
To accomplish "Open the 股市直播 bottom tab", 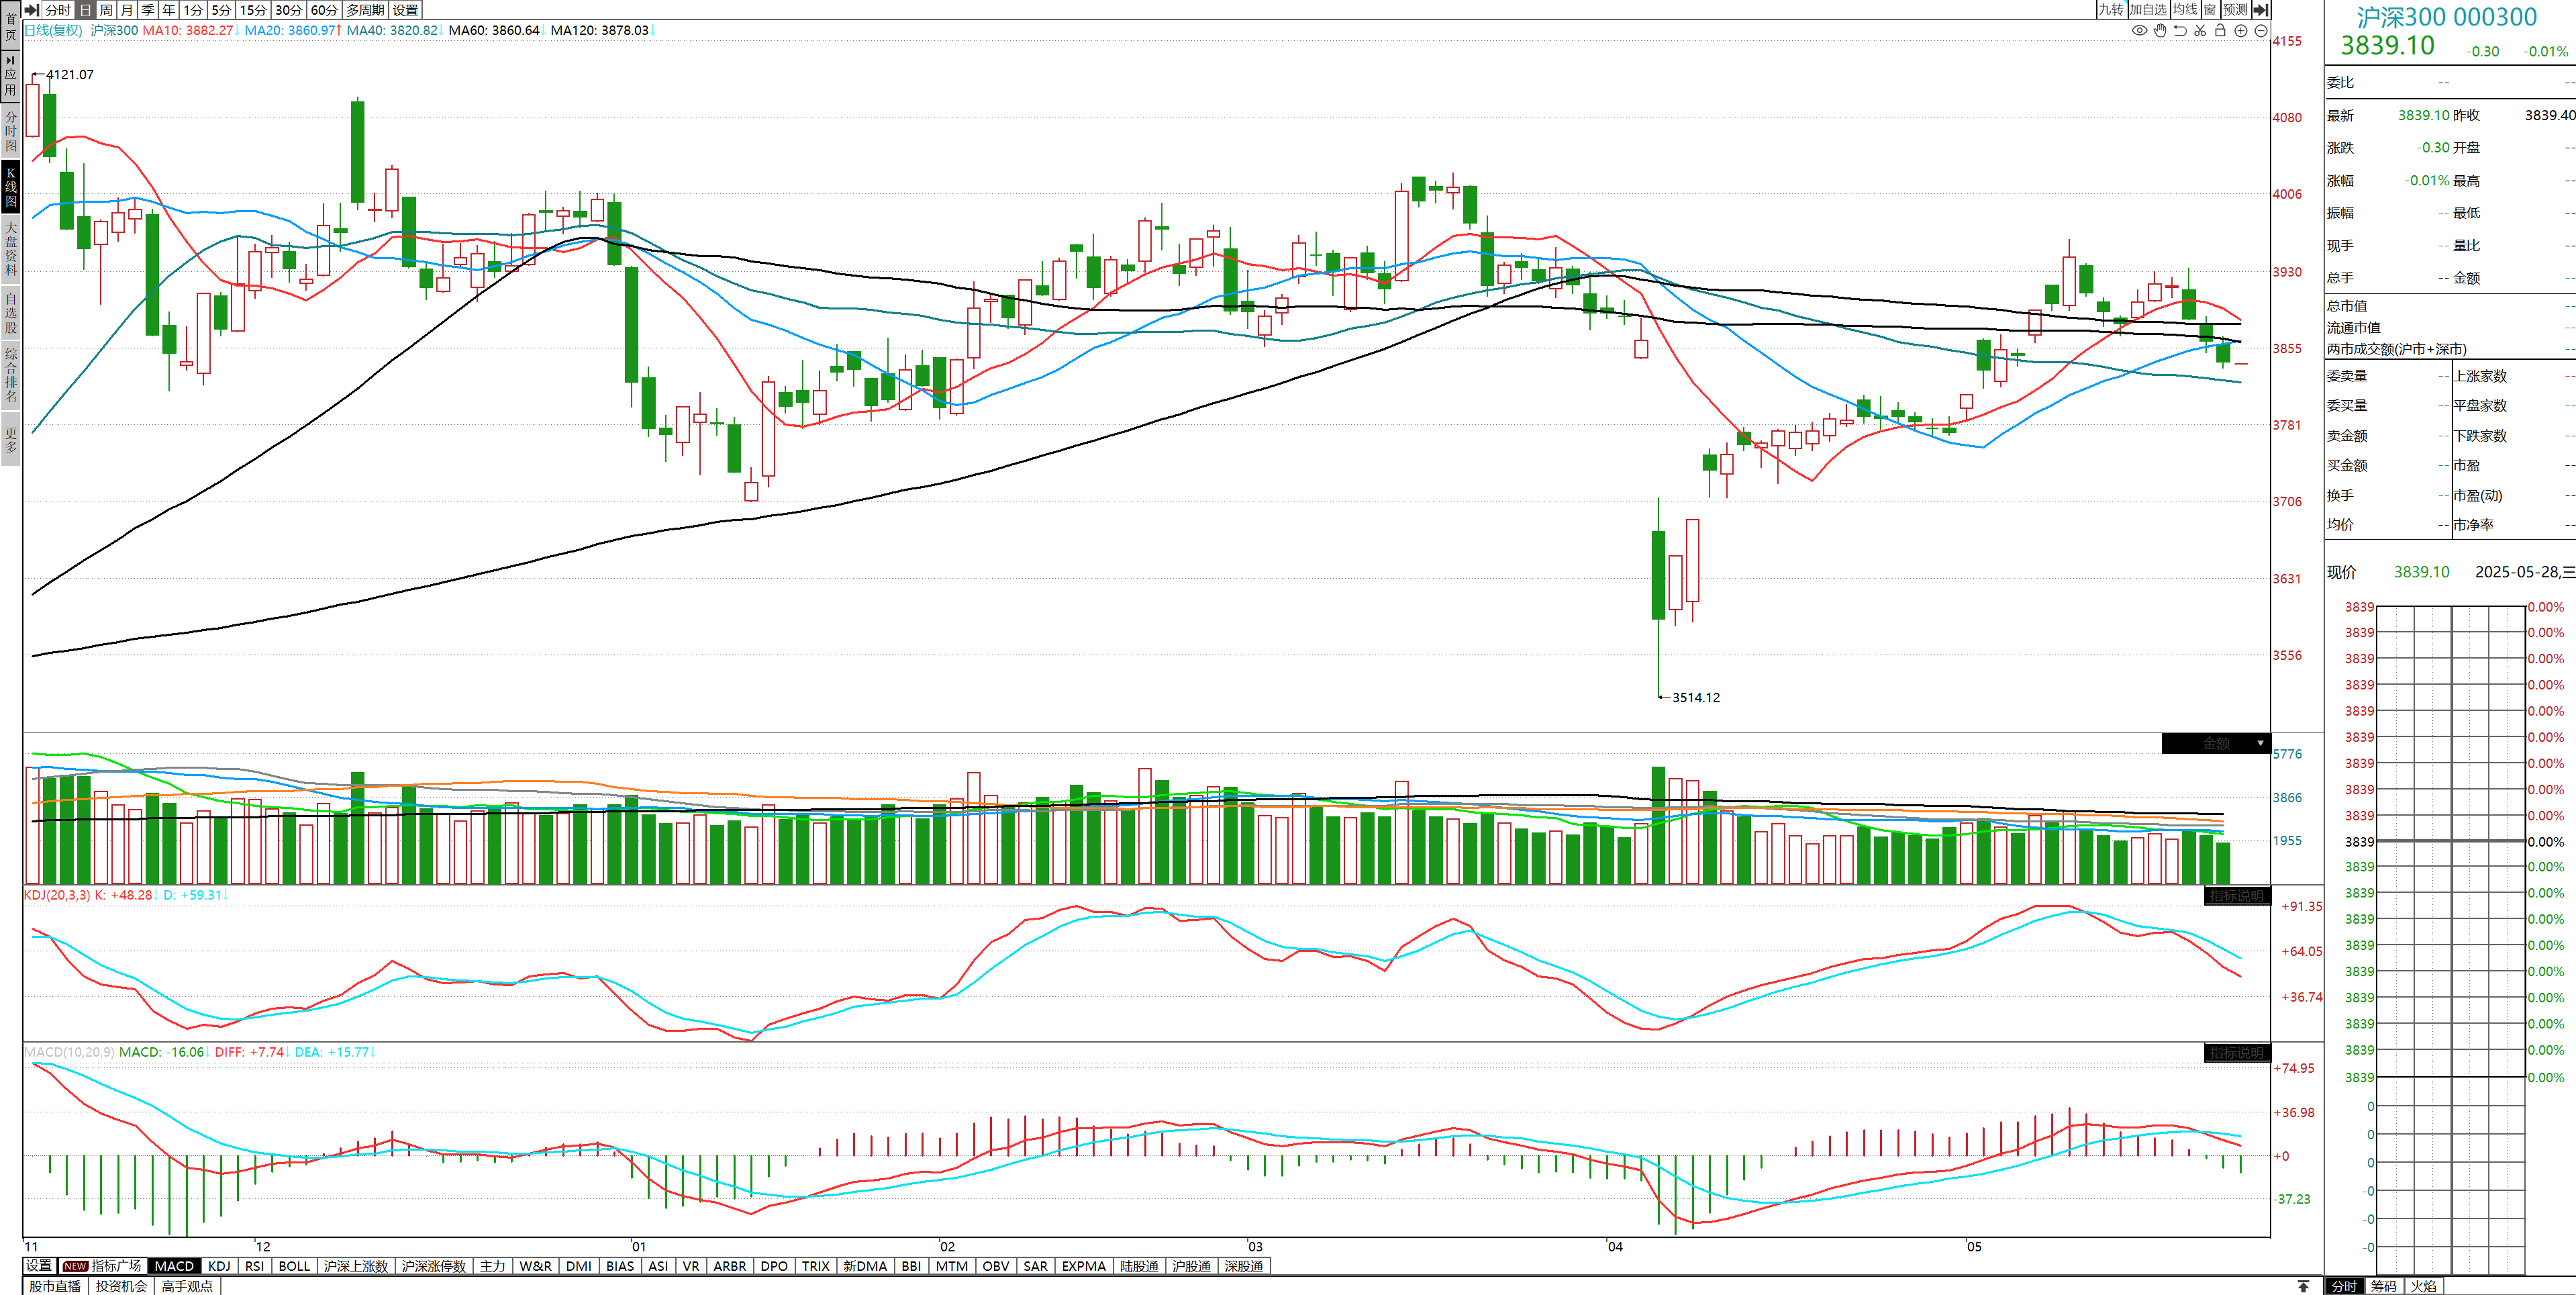I will coord(55,1286).
